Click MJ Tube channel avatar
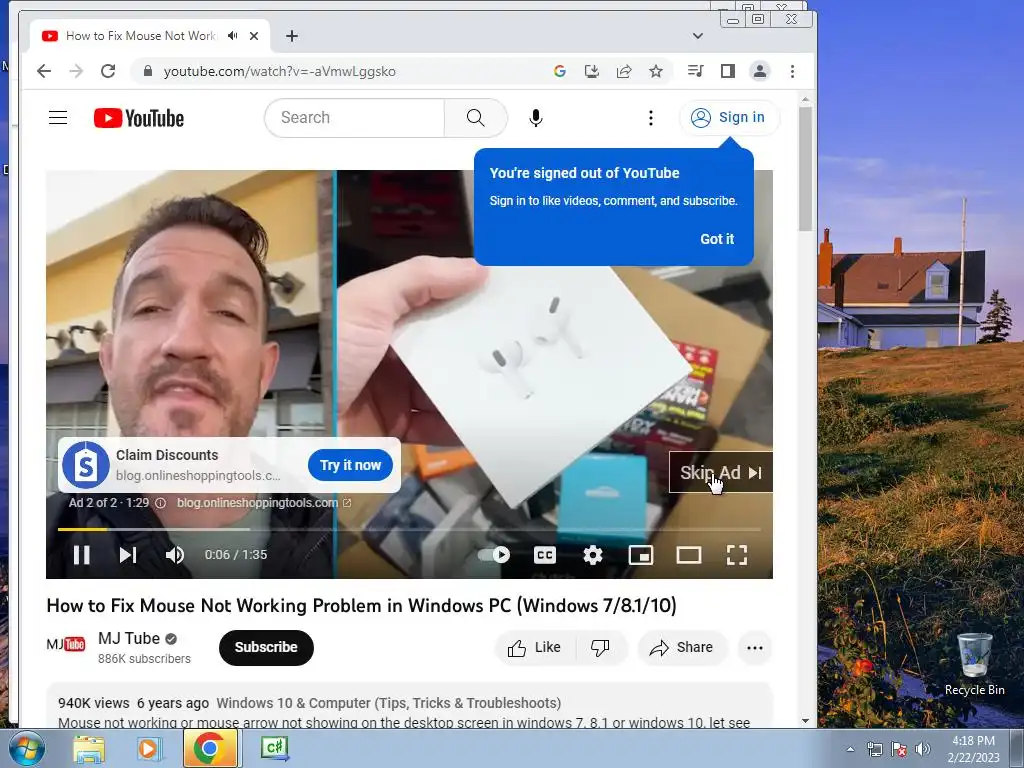The height and width of the screenshot is (768, 1024). tap(65, 645)
